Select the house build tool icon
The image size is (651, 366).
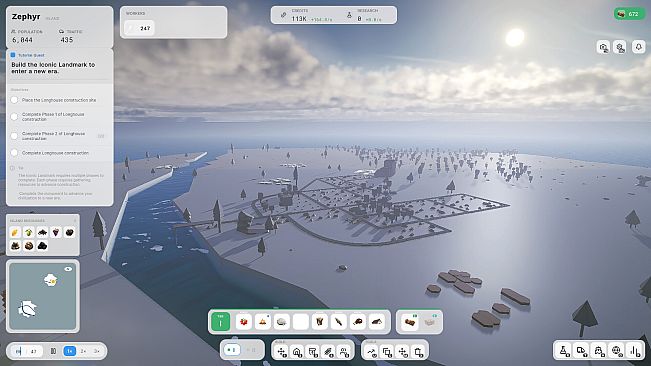pos(297,352)
